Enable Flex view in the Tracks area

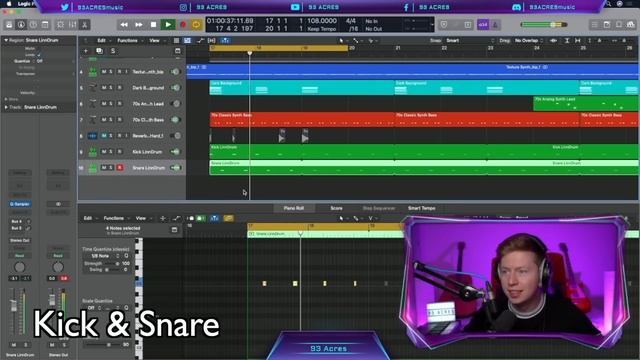(211, 40)
